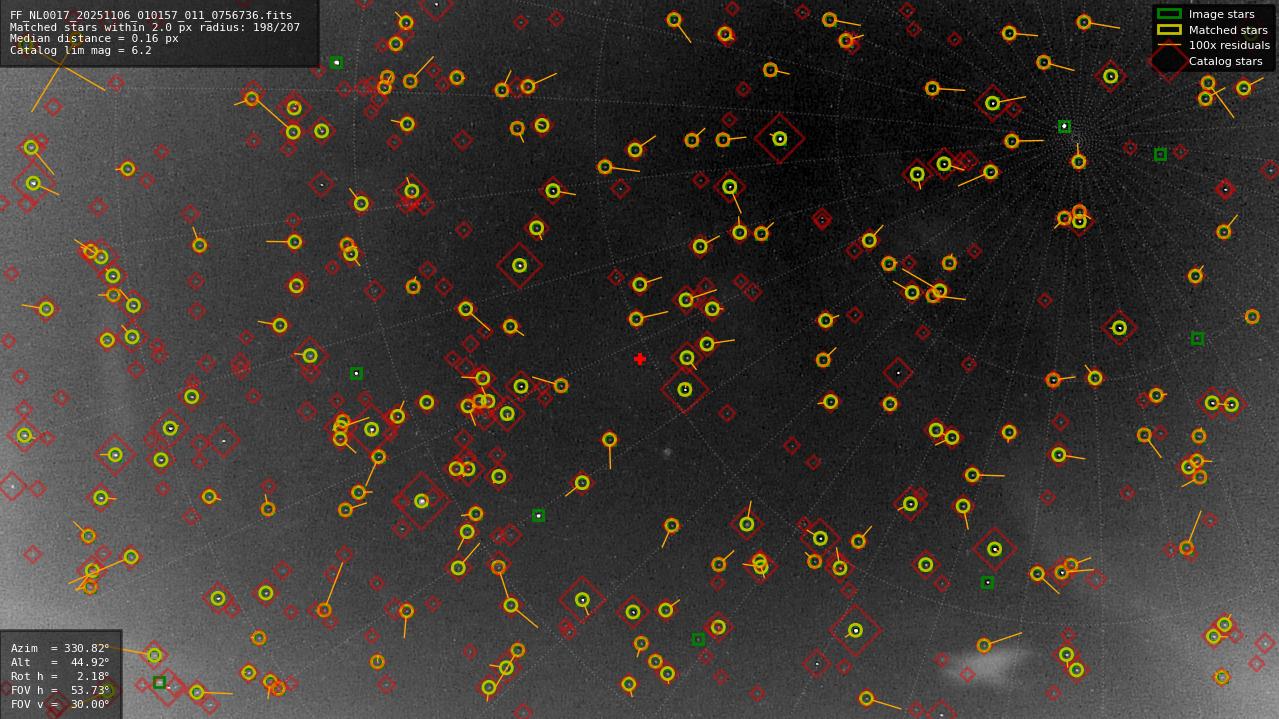Image resolution: width=1279 pixels, height=719 pixels.
Task: Click the 'FOV h = 53.73°' readout
Action: [x=60, y=690]
